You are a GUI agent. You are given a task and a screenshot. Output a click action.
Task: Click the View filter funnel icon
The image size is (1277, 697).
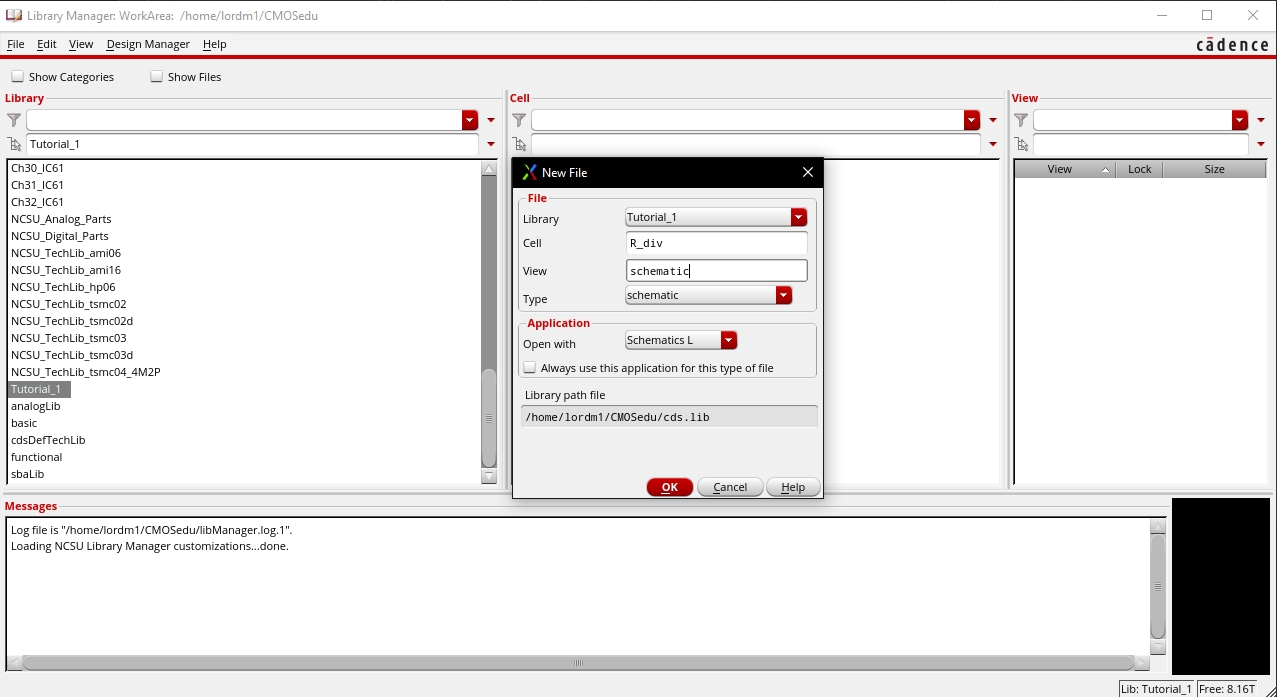click(1021, 120)
